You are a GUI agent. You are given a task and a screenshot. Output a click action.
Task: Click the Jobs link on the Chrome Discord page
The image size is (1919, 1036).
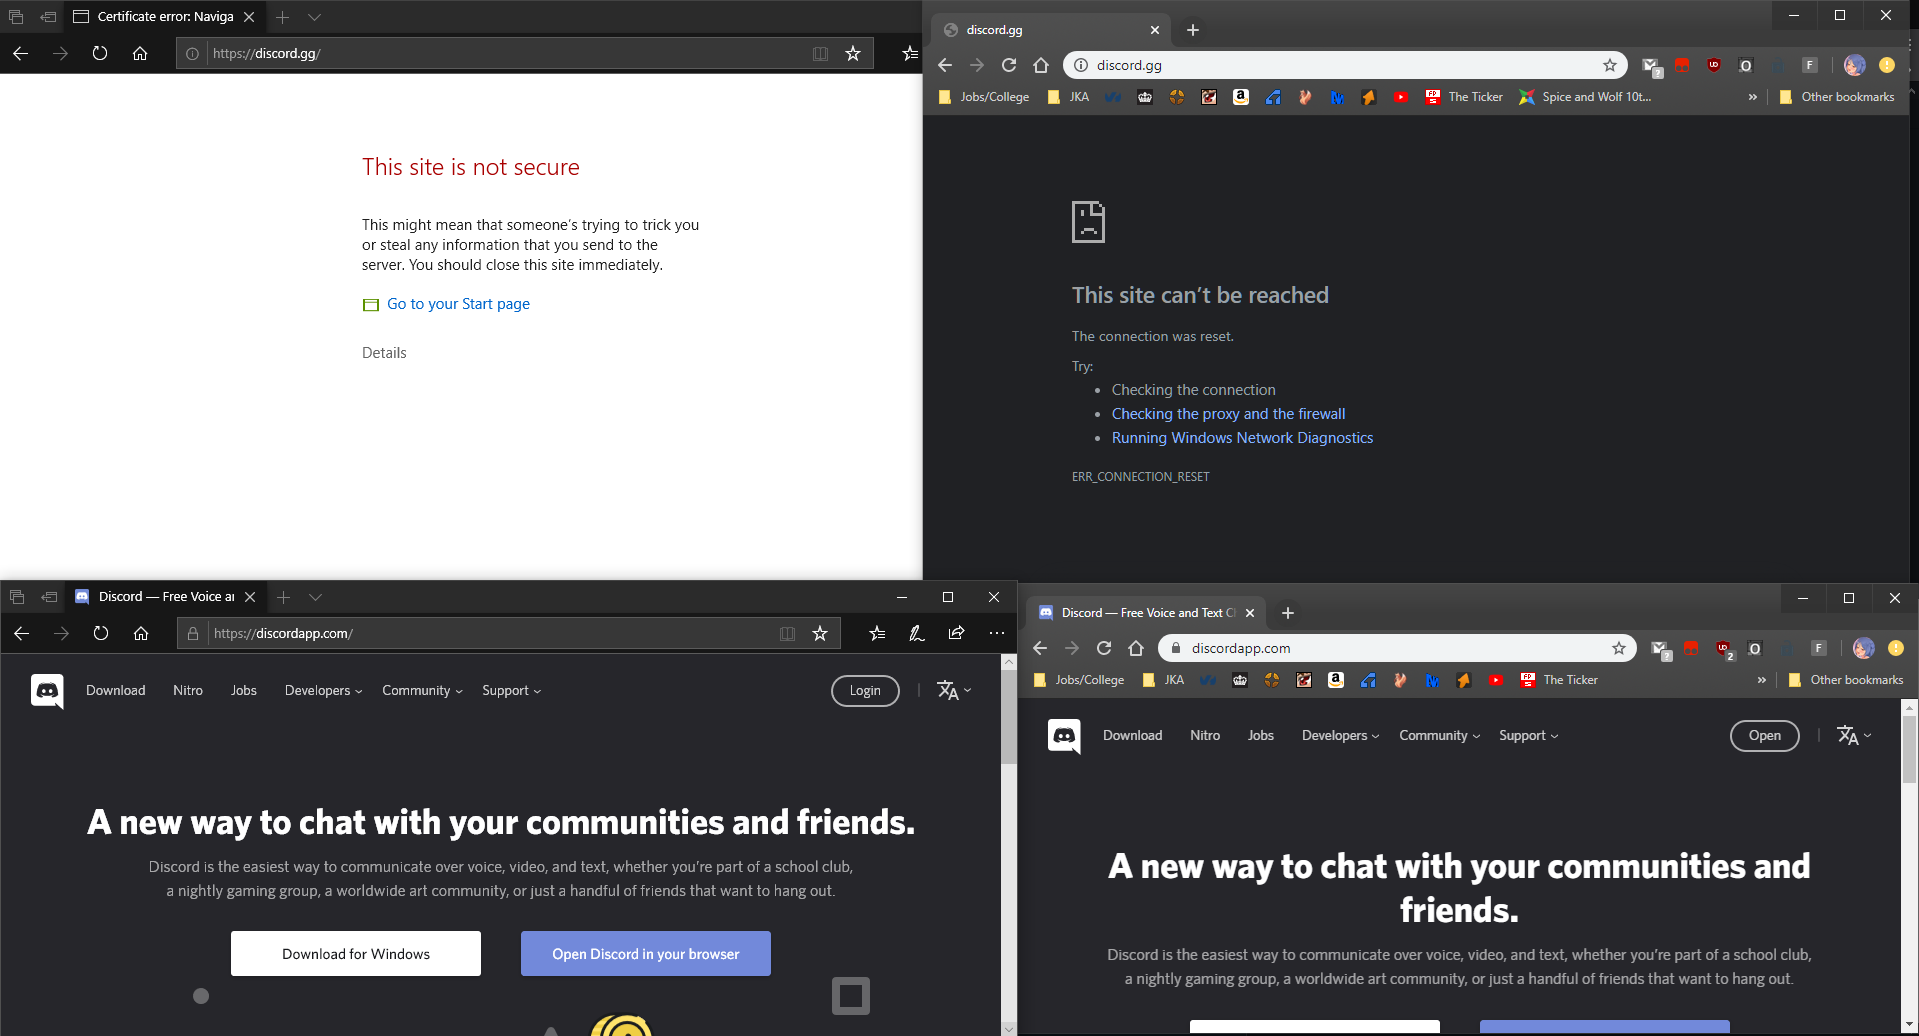click(1261, 735)
